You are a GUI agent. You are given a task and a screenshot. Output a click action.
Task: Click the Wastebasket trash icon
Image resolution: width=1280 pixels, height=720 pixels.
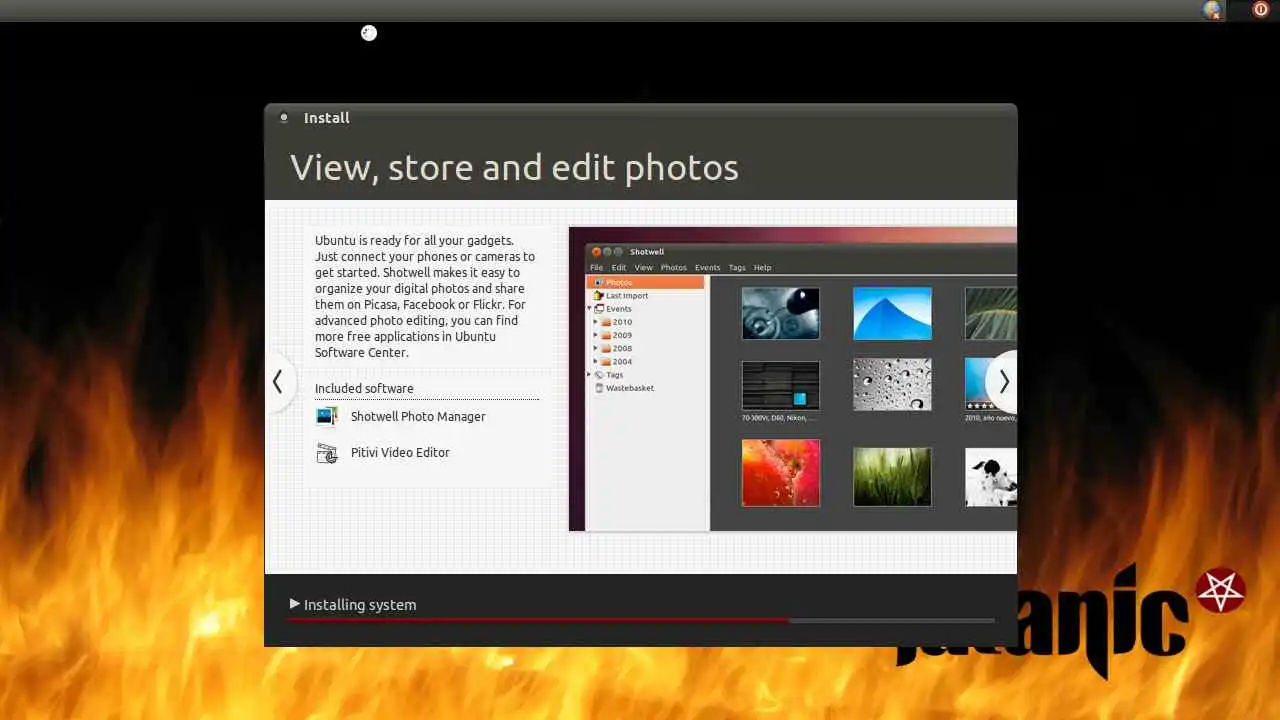[x=599, y=388]
